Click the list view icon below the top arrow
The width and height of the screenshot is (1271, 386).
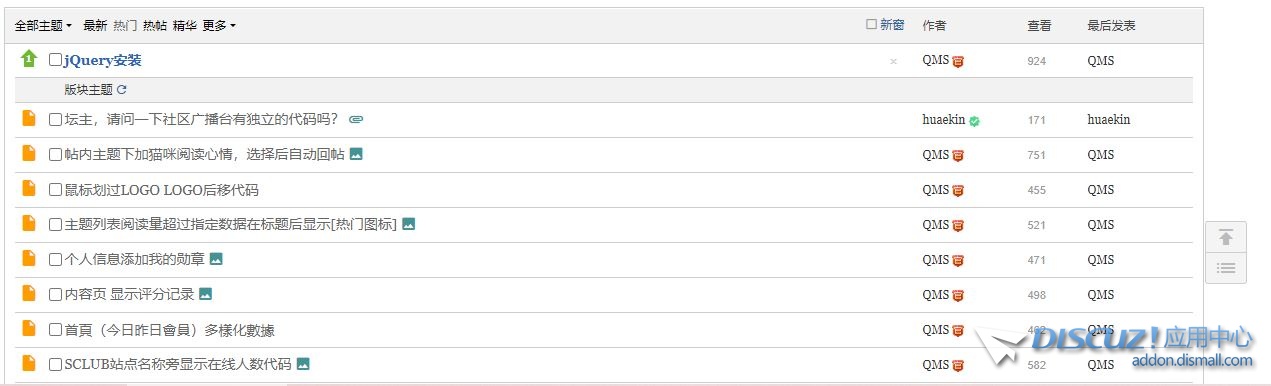point(1226,268)
